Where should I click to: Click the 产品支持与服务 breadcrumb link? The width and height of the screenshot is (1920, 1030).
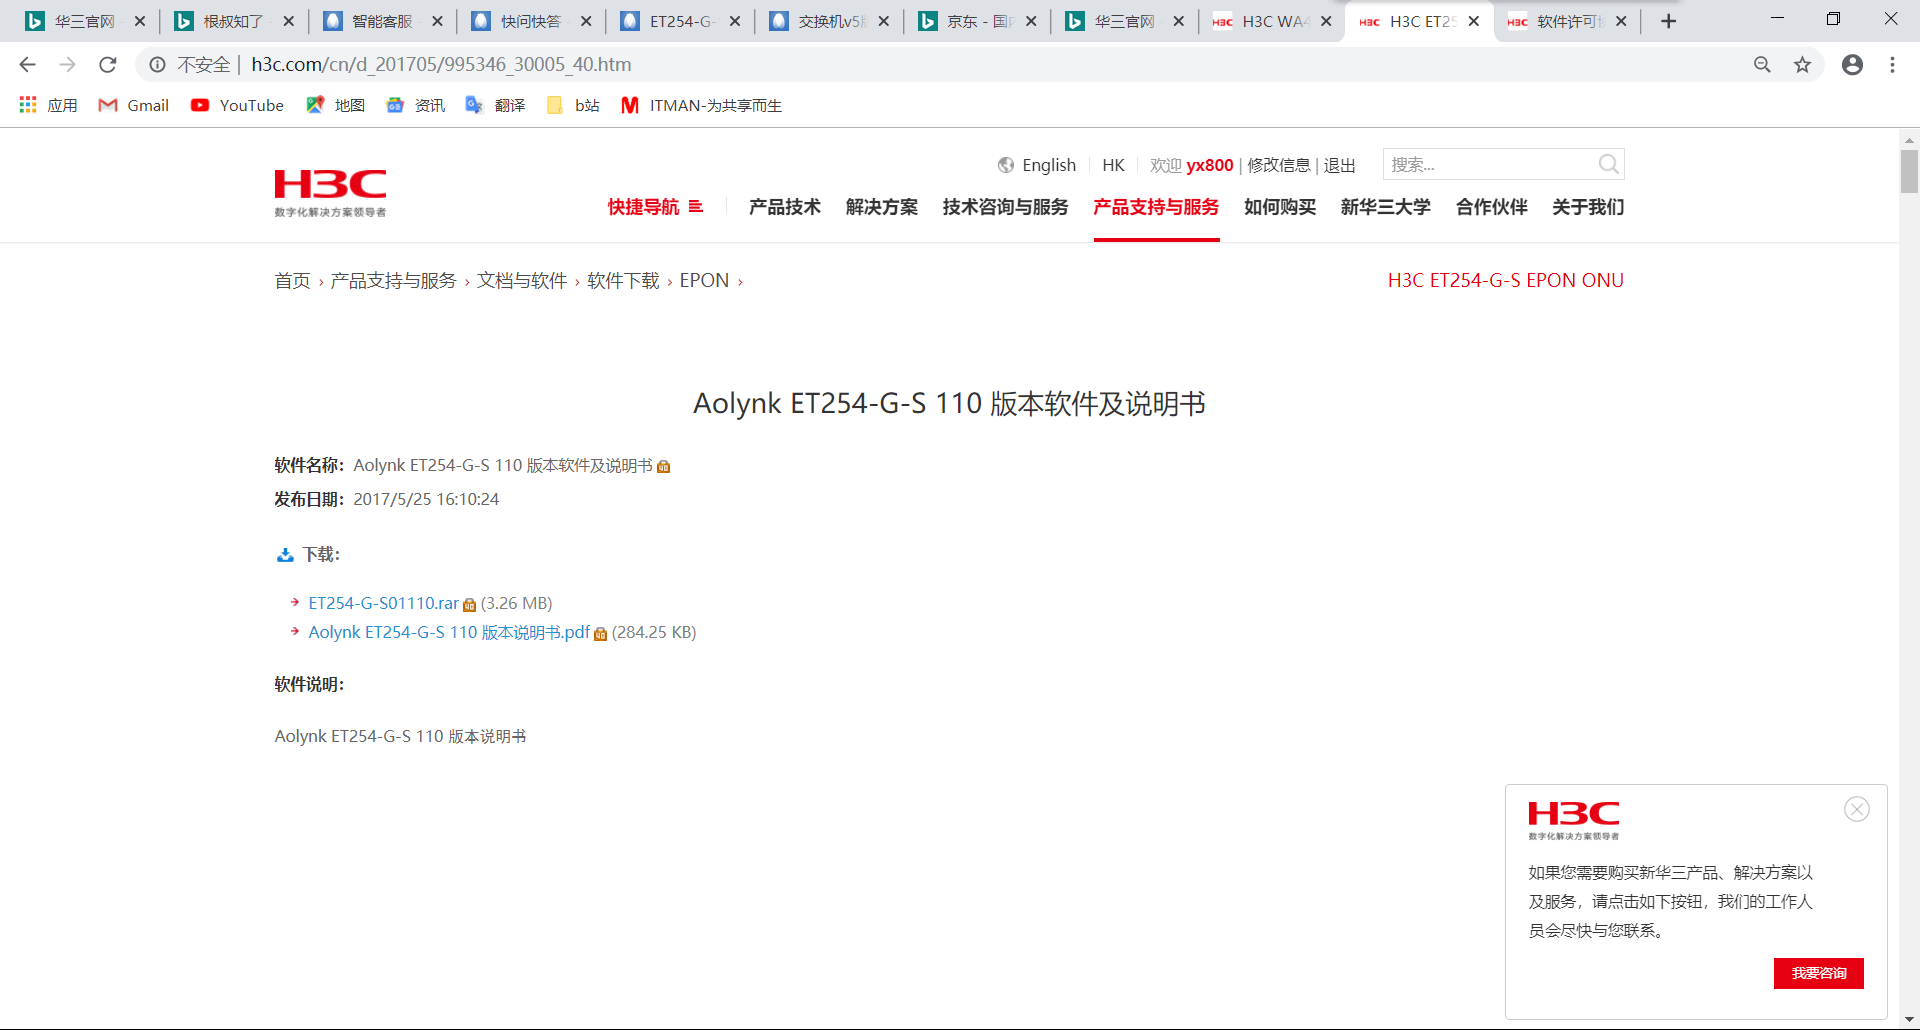[393, 281]
